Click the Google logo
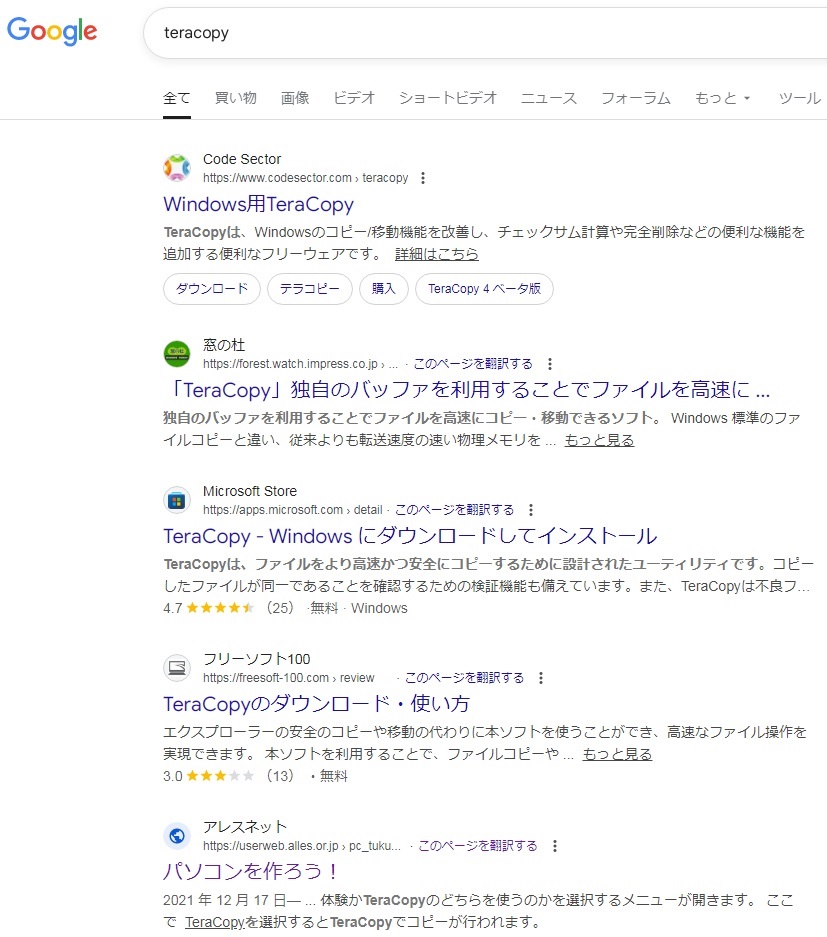 pyautogui.click(x=52, y=32)
